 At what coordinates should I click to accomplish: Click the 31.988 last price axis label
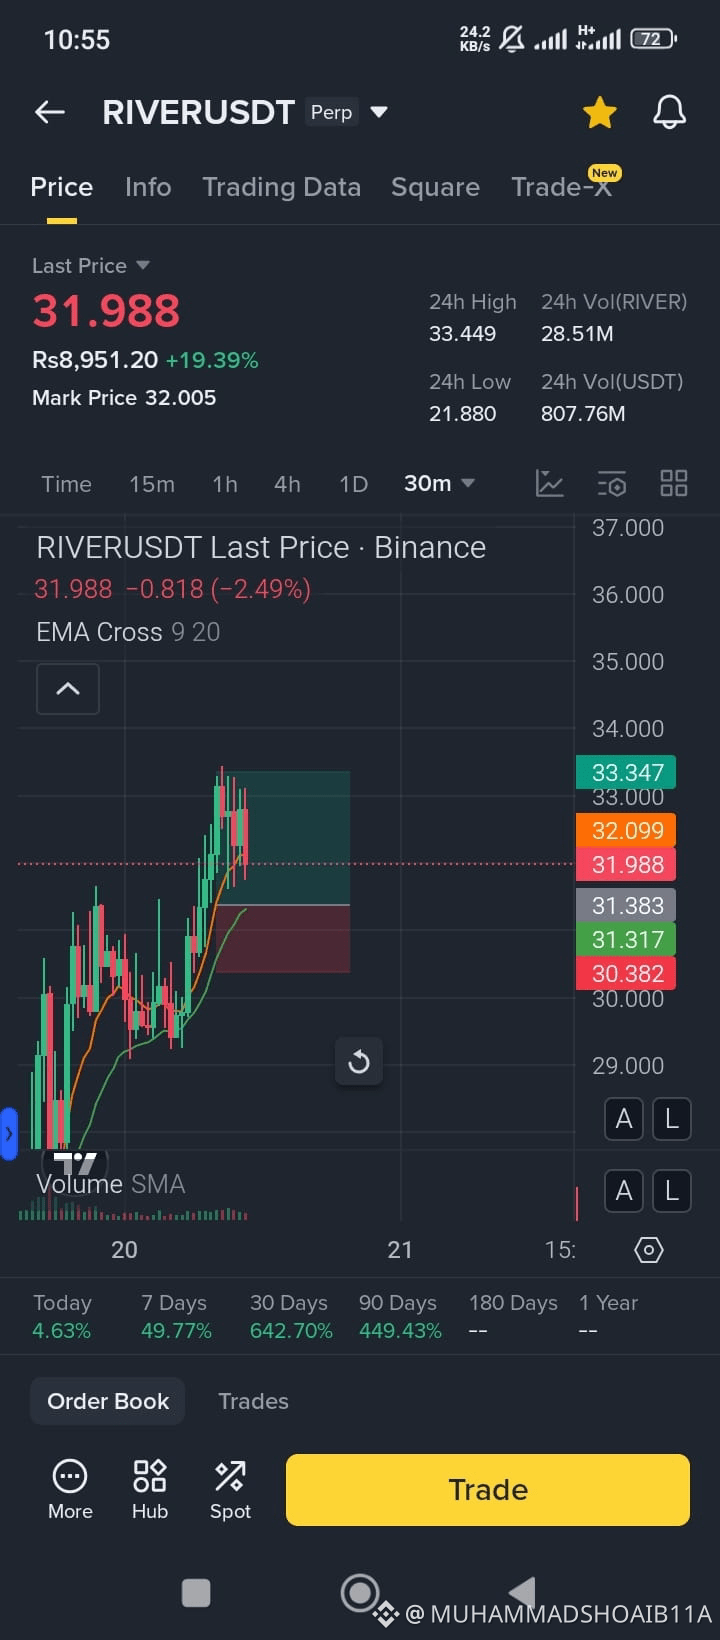point(626,864)
